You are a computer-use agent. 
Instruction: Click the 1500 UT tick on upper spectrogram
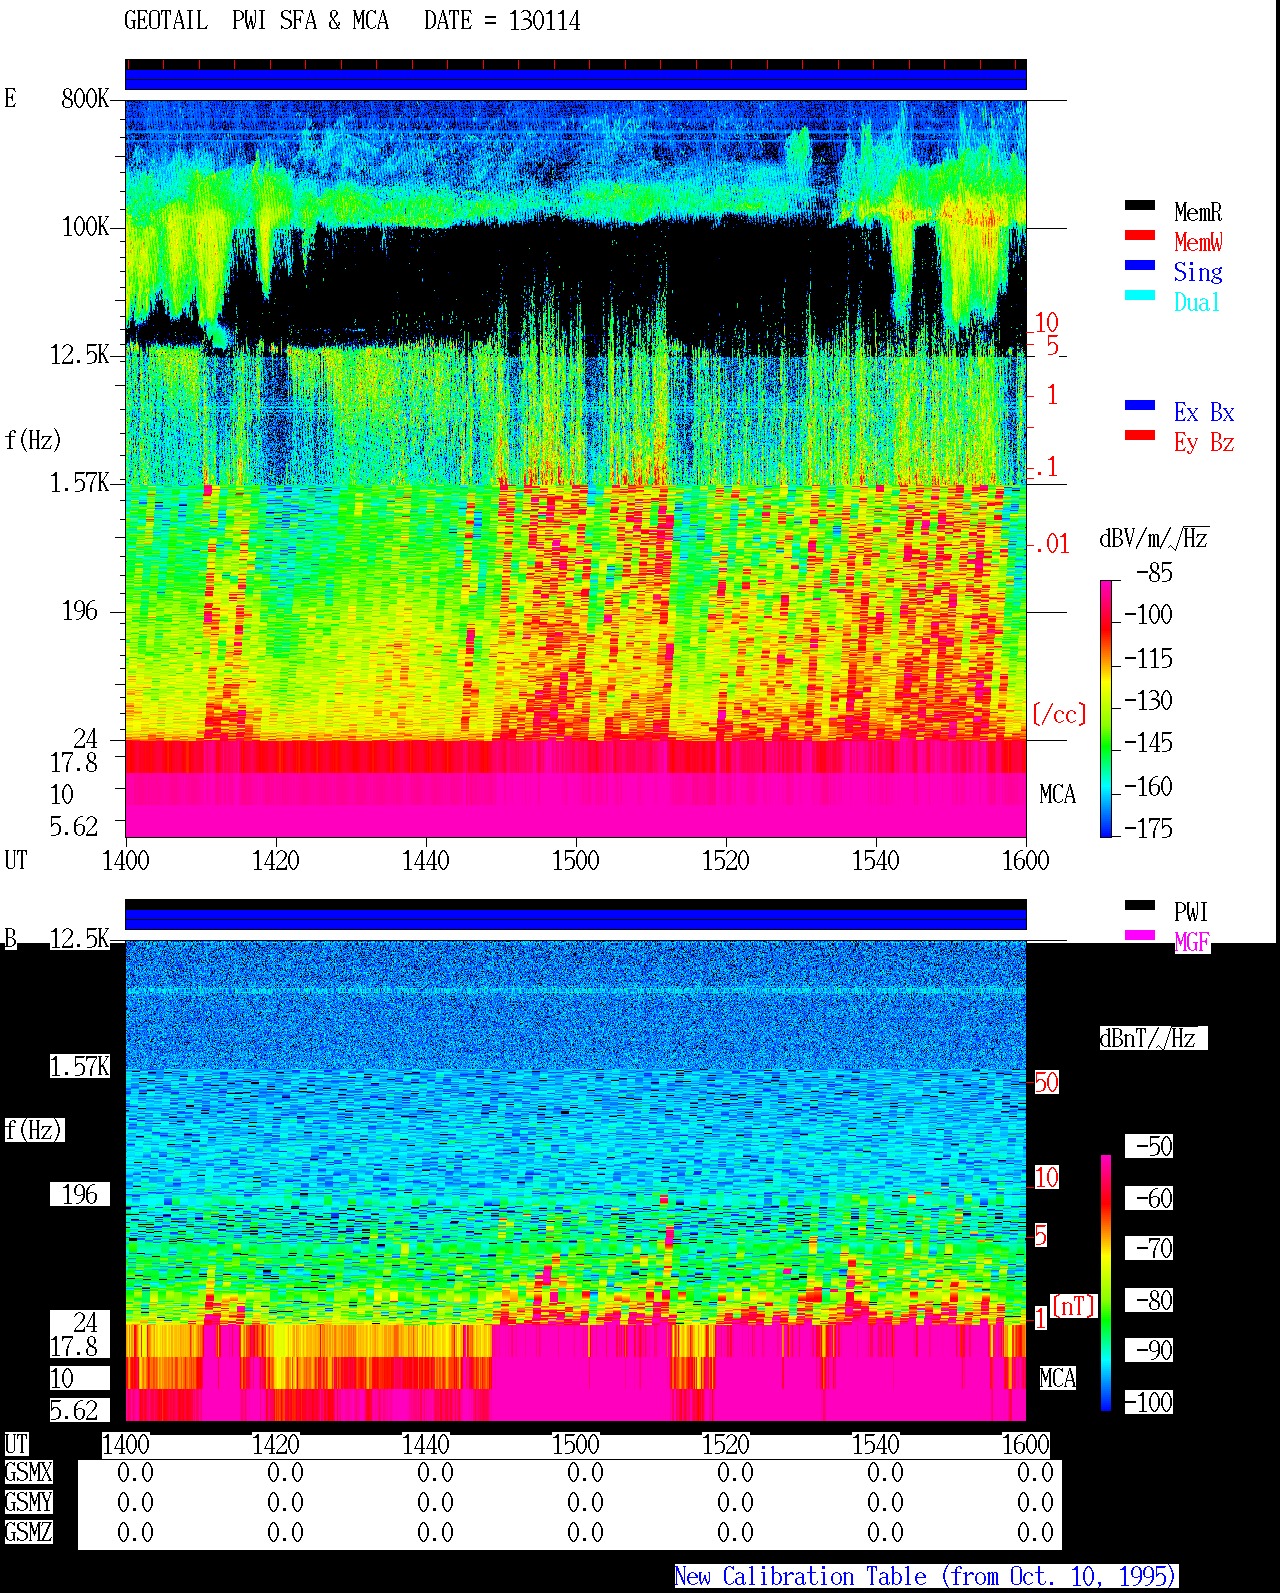tap(576, 860)
